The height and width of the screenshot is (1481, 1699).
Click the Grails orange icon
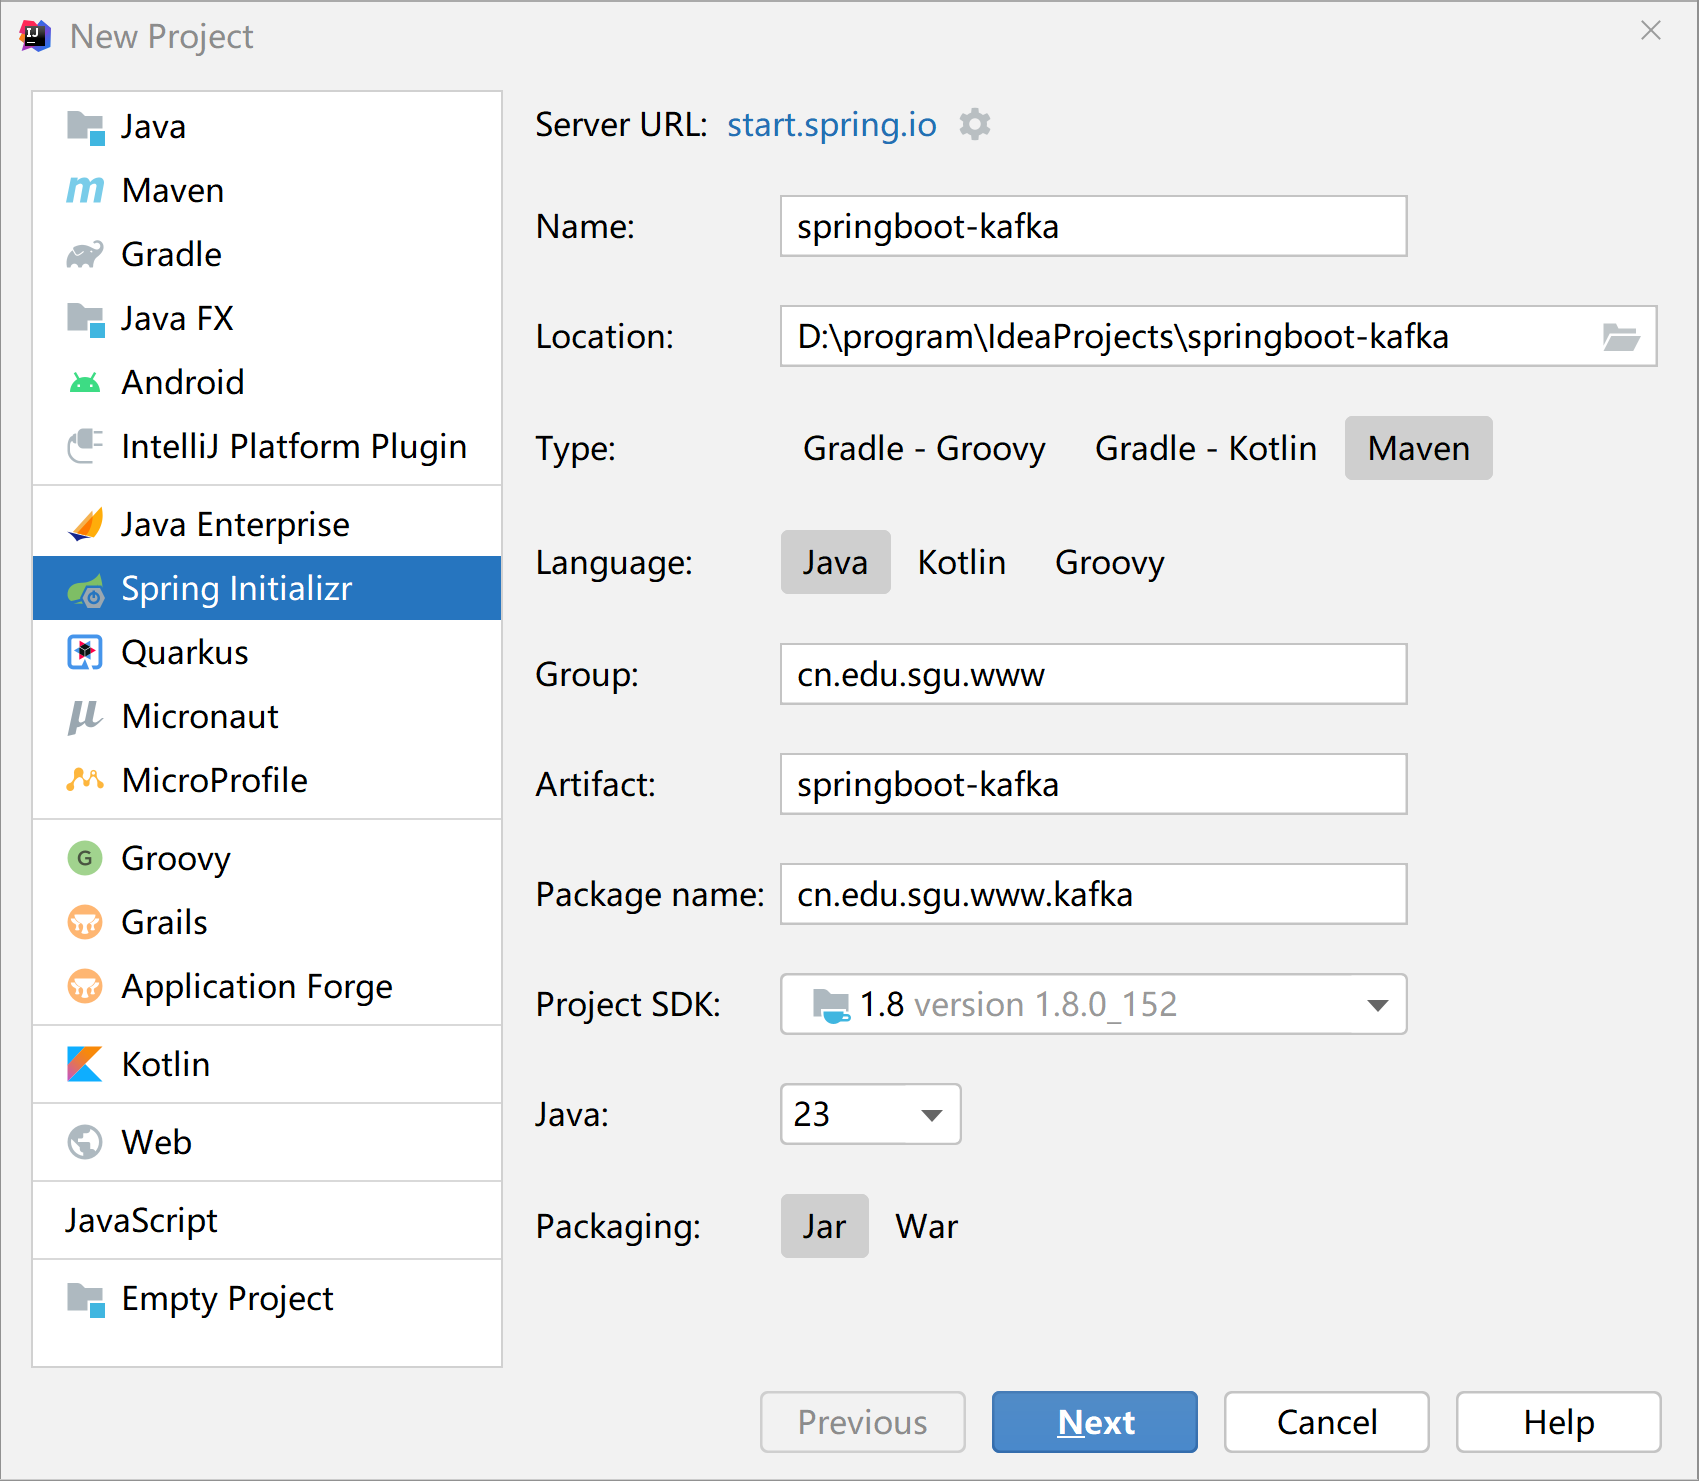click(x=85, y=922)
